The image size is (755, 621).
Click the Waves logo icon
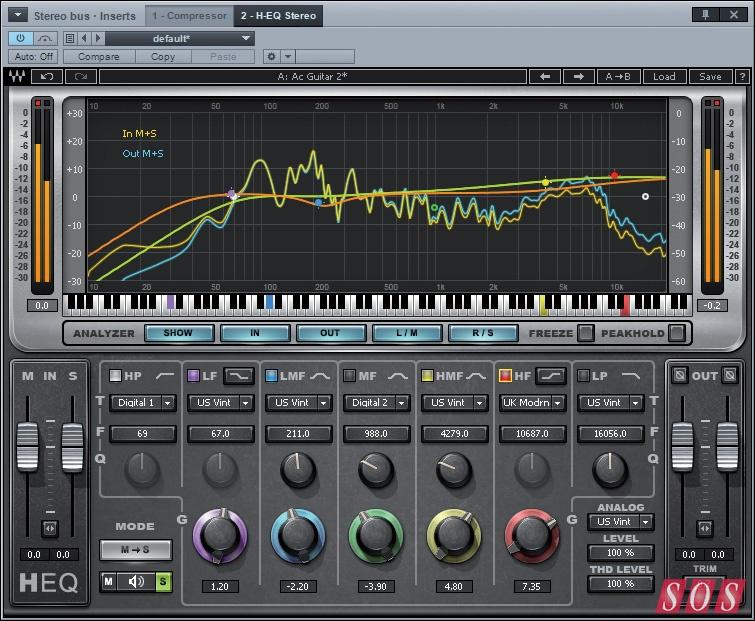[17, 77]
